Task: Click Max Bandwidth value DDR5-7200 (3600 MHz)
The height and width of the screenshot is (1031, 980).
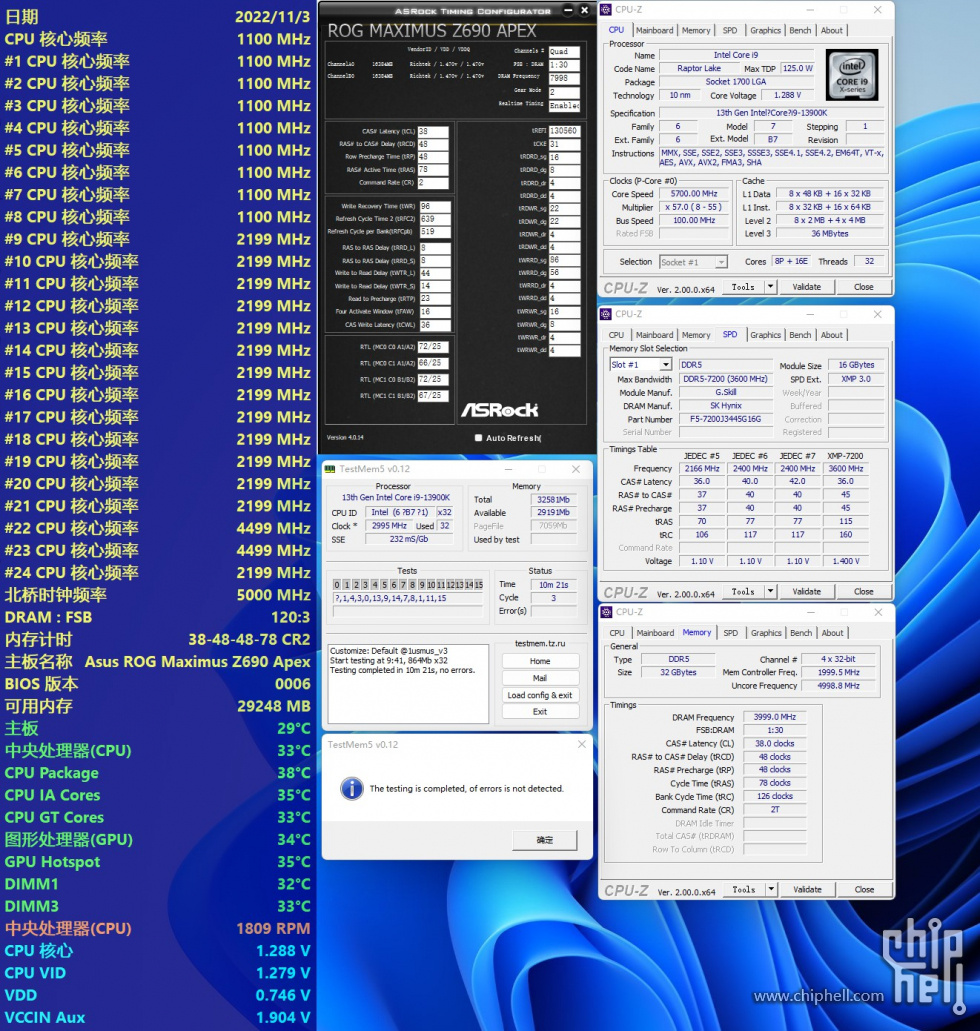Action: coord(725,379)
